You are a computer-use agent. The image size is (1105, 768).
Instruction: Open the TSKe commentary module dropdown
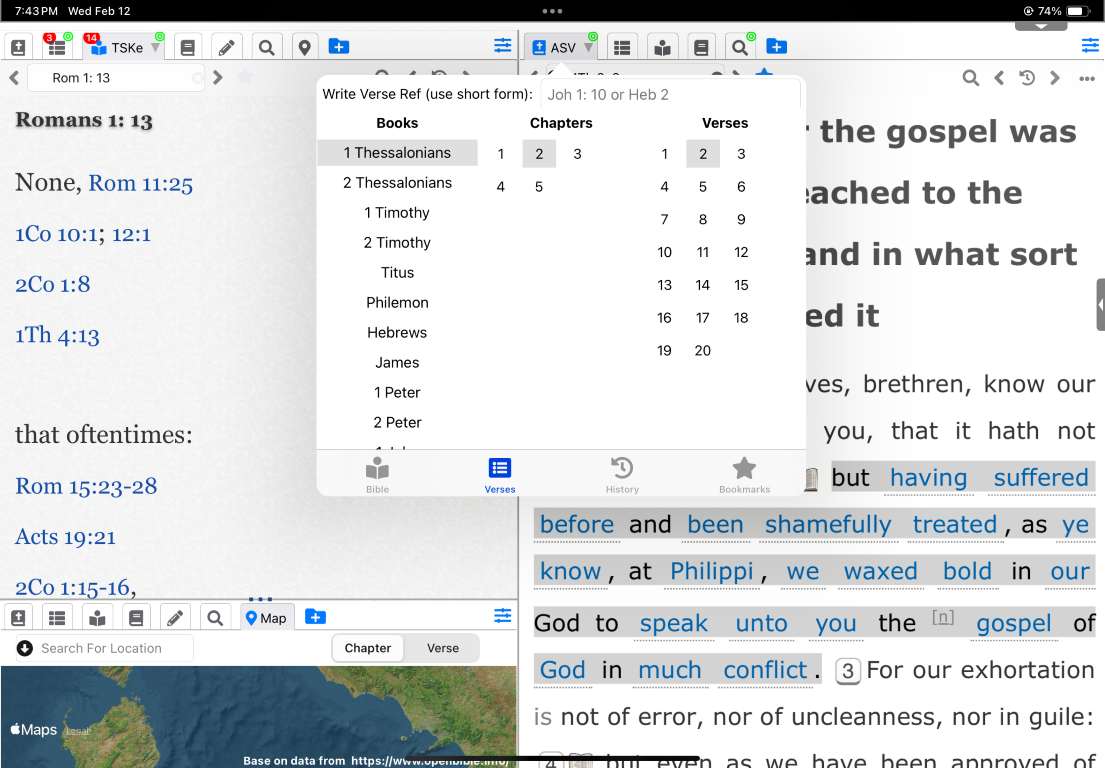[x=155, y=48]
